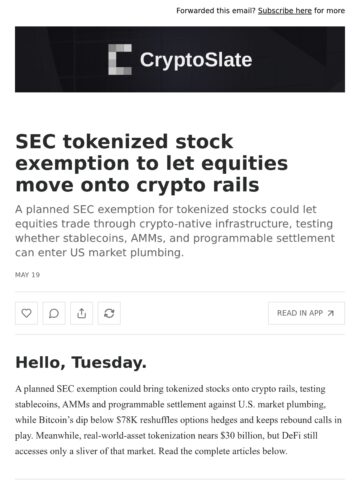Click the subtitle line 'can enter US market plumbing'
Viewport: 360px width, 480px height.
[99, 253]
